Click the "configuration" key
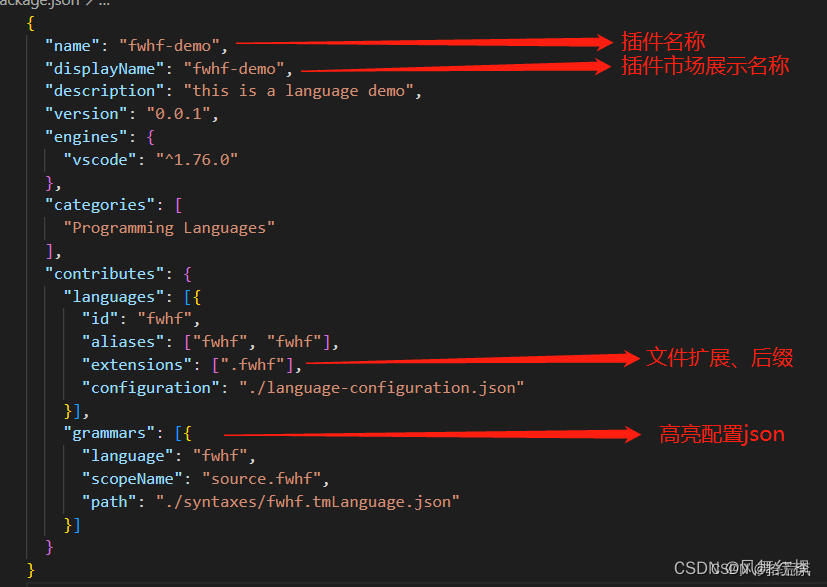The width and height of the screenshot is (827, 587). (x=150, y=388)
